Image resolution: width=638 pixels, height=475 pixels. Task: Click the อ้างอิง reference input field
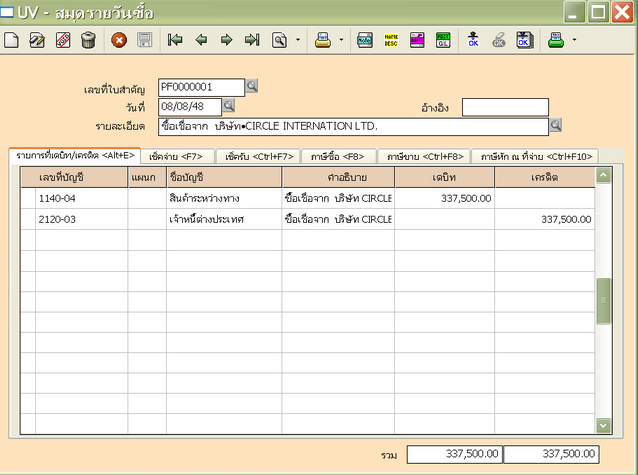(505, 107)
